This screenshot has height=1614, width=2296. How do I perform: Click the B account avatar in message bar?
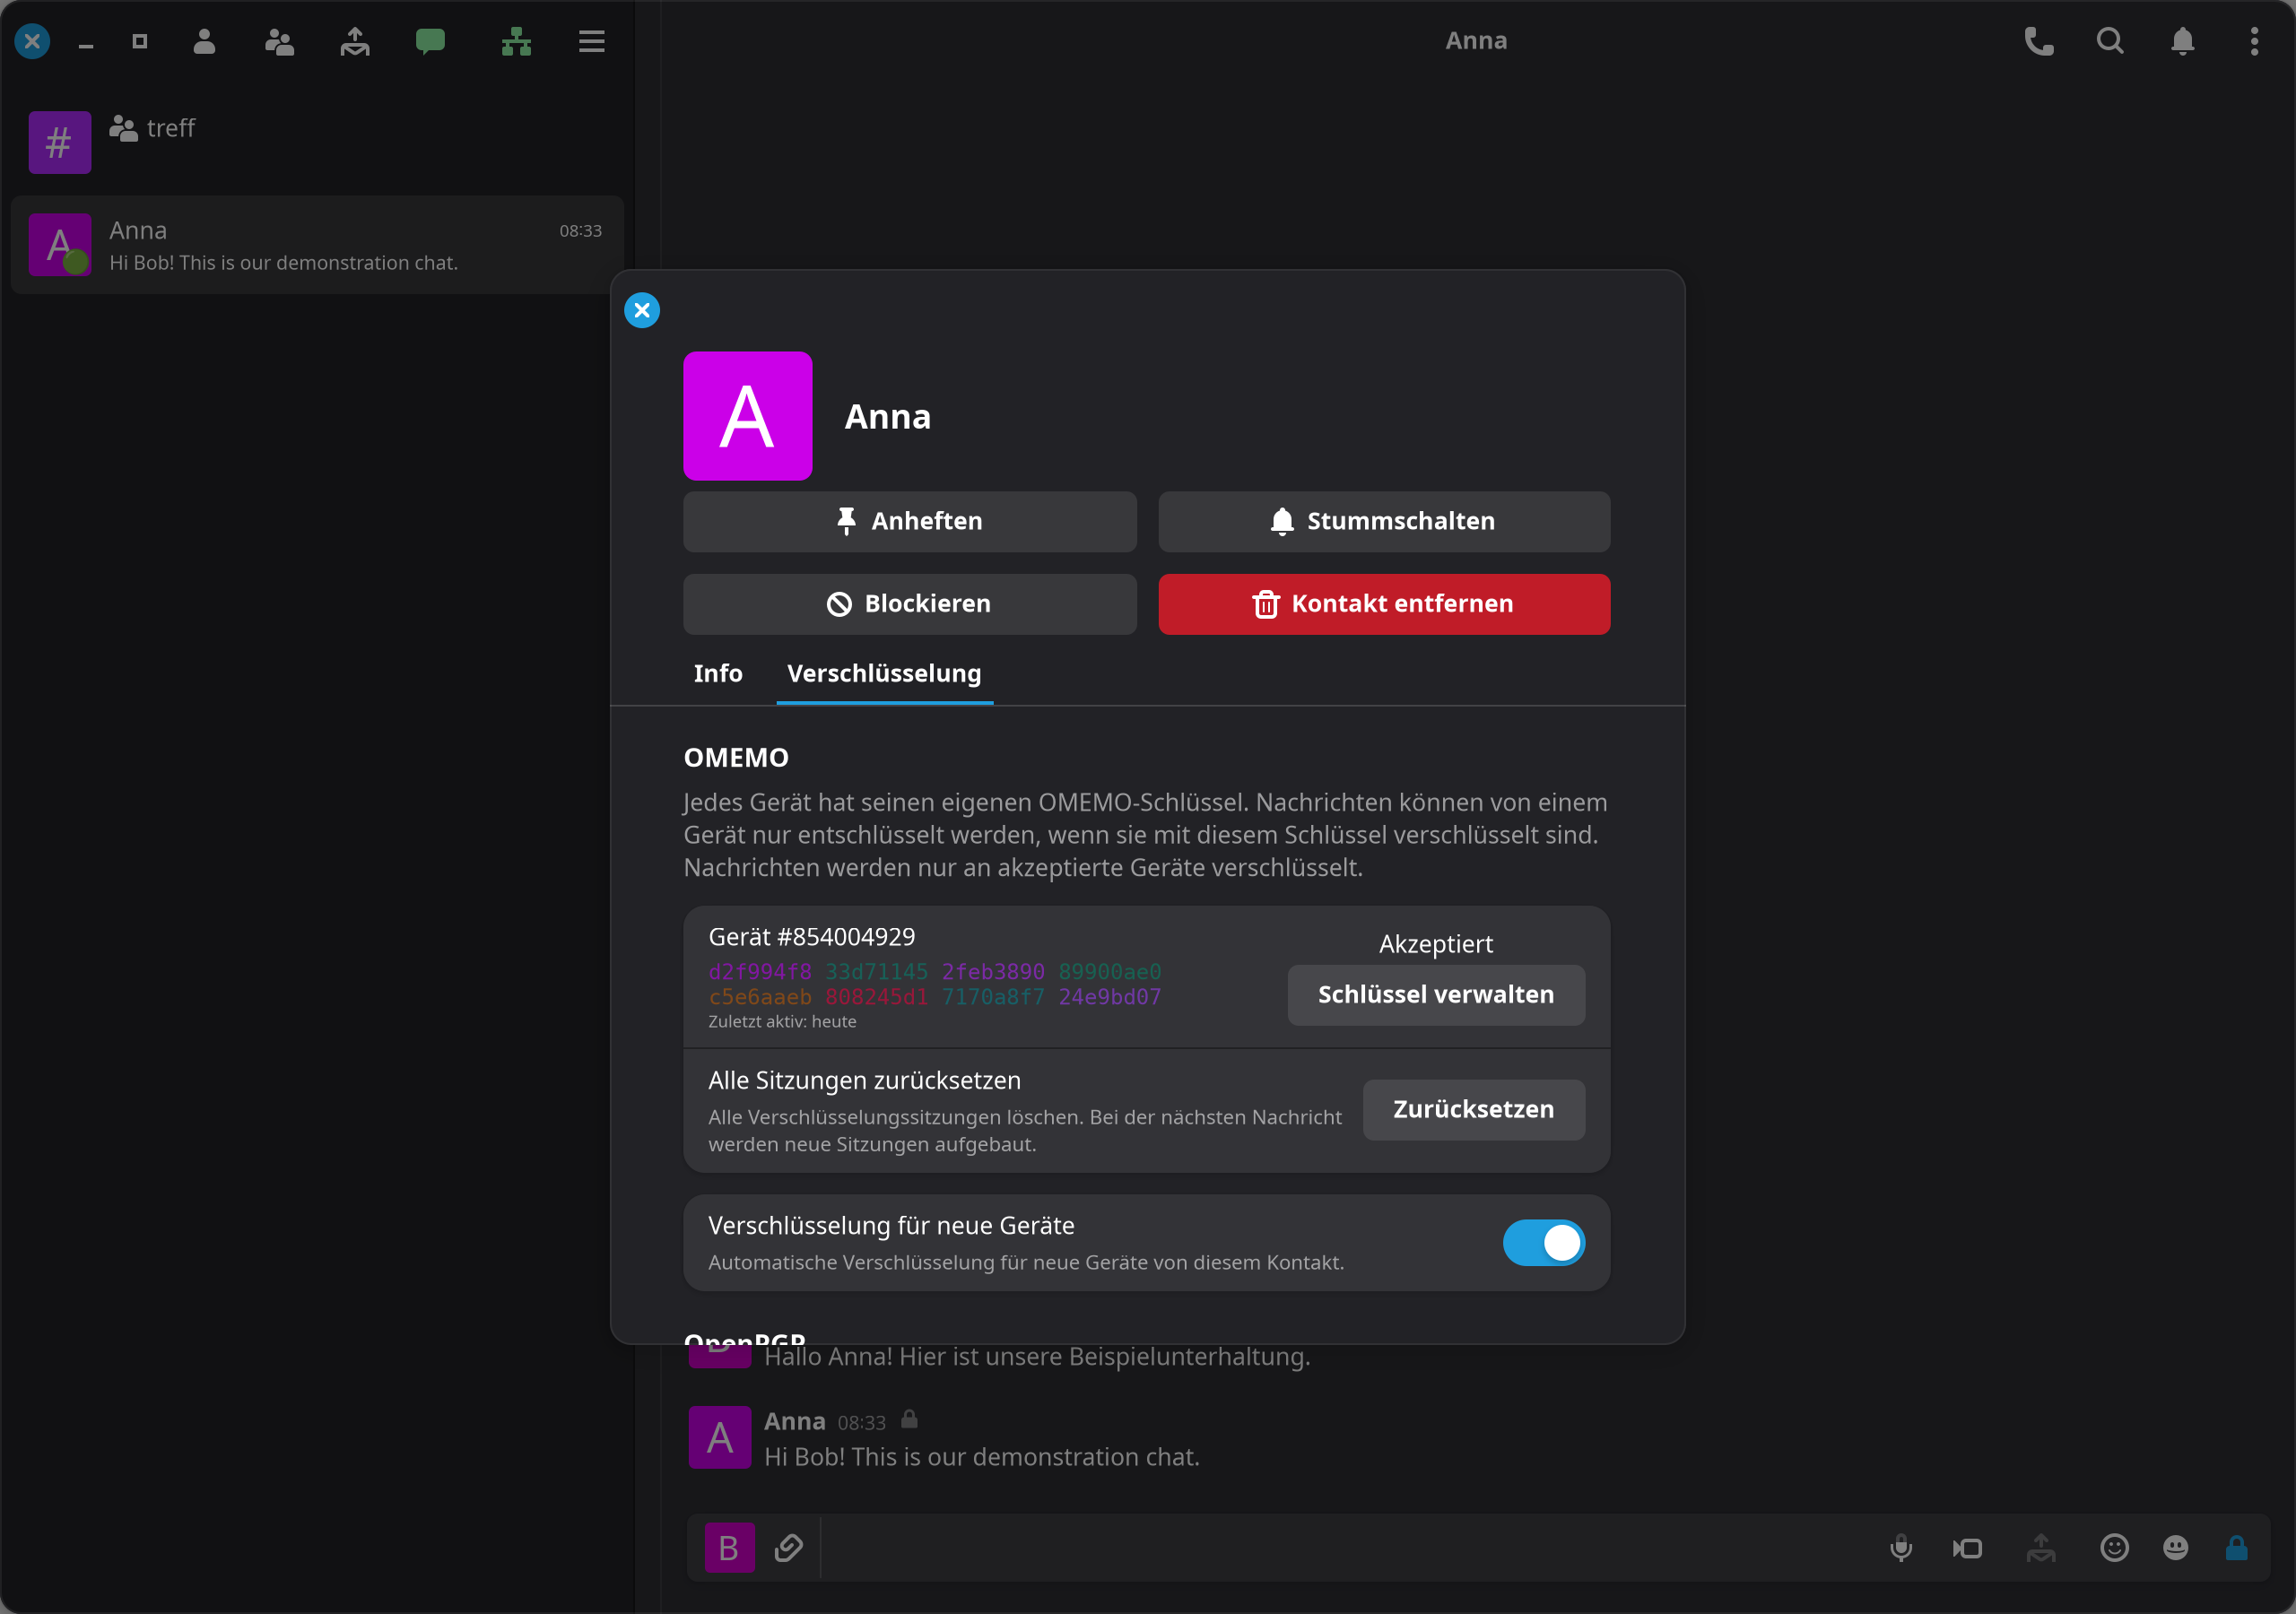click(x=729, y=1548)
